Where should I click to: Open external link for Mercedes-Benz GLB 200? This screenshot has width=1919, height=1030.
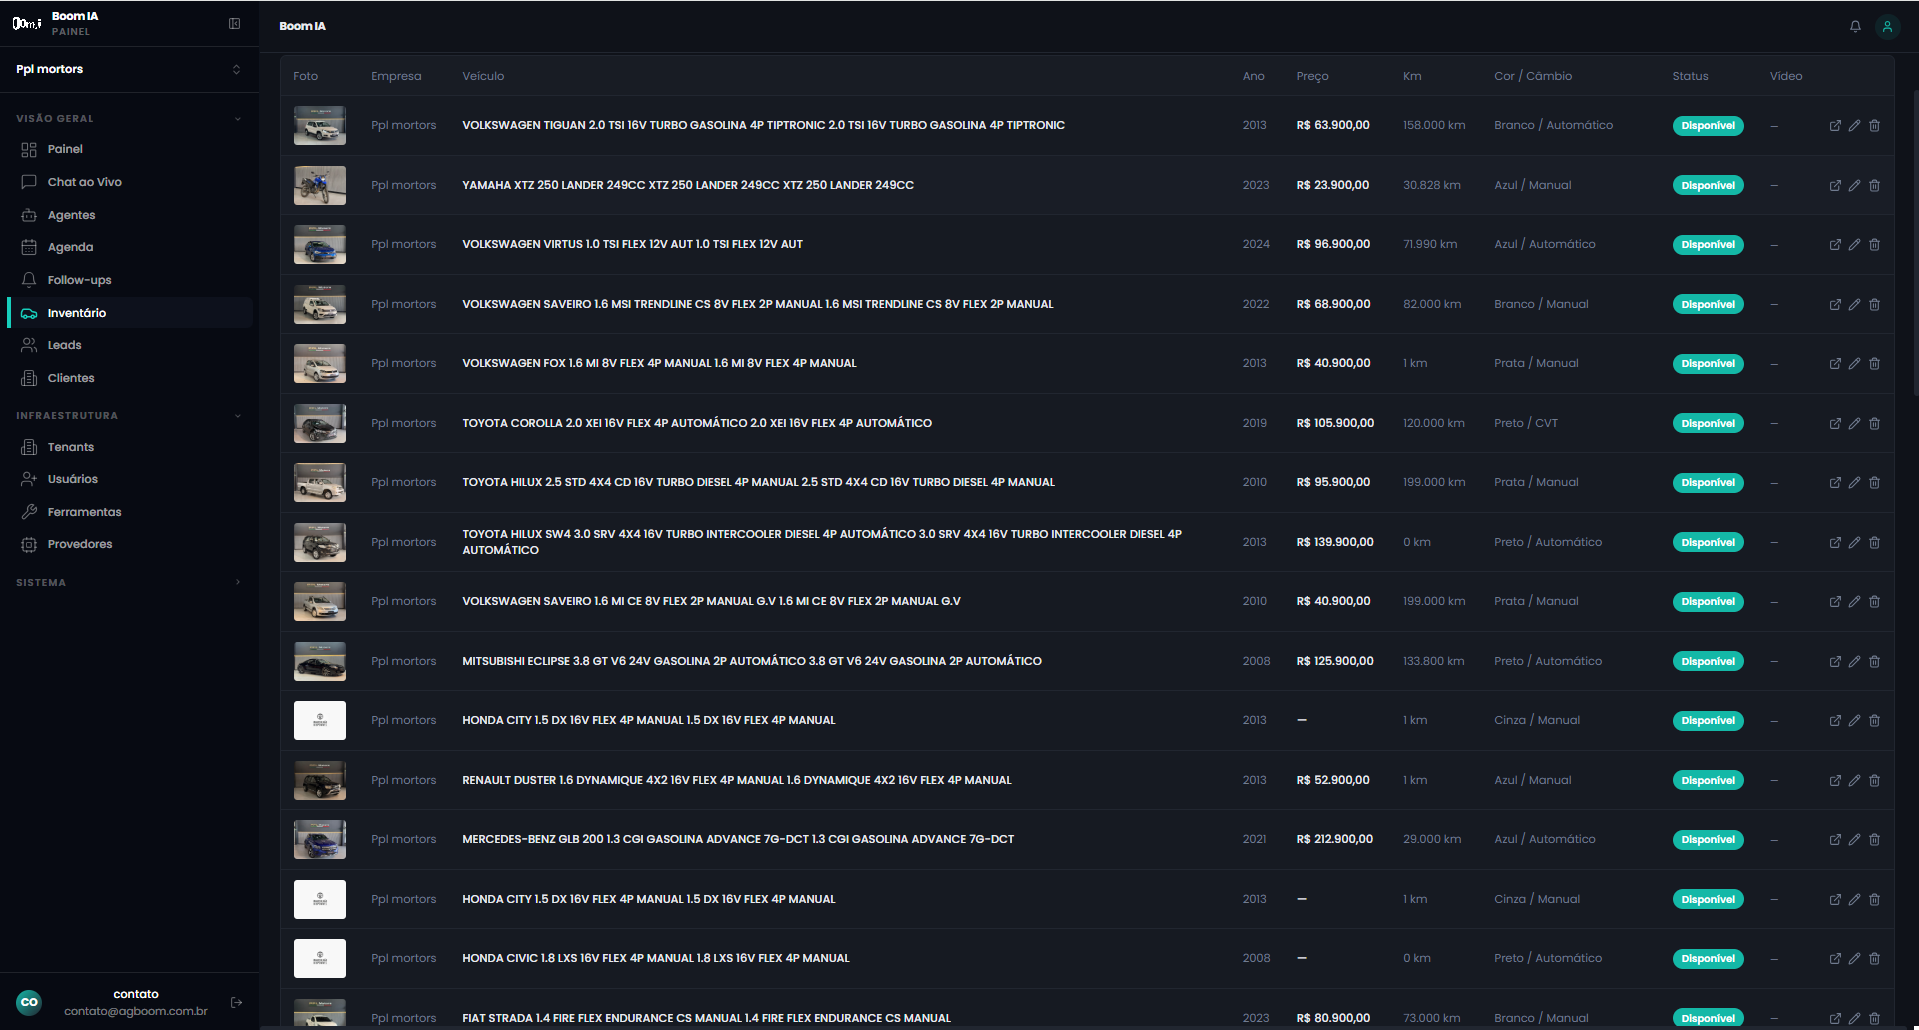click(x=1835, y=840)
